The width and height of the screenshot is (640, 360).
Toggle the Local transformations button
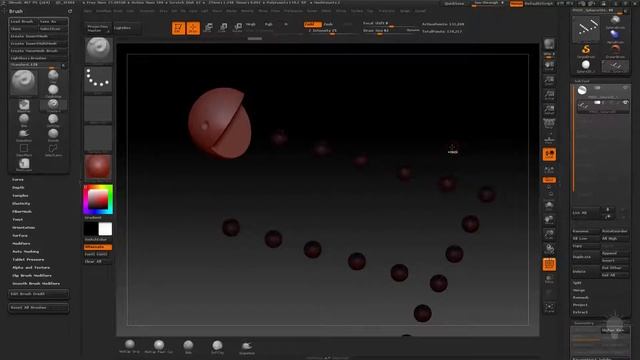pyautogui.click(x=549, y=155)
